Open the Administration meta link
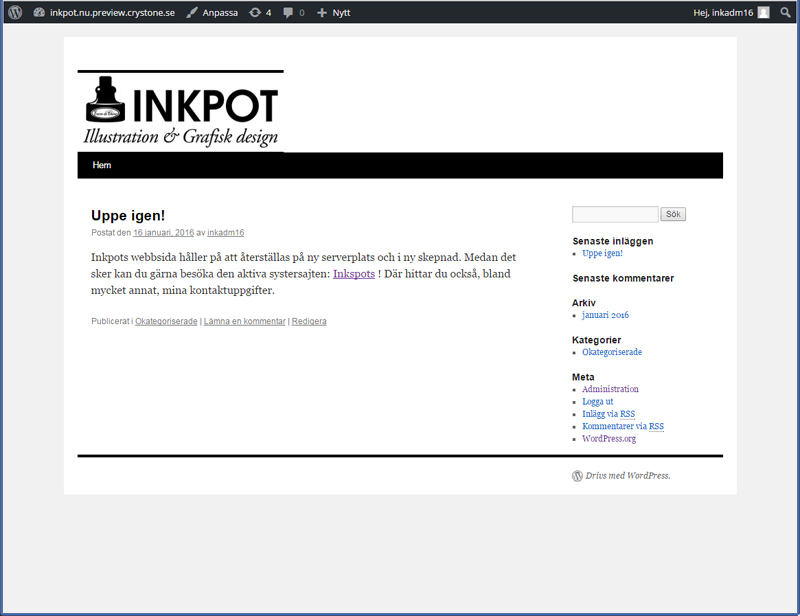This screenshot has height=616, width=800. click(x=610, y=389)
